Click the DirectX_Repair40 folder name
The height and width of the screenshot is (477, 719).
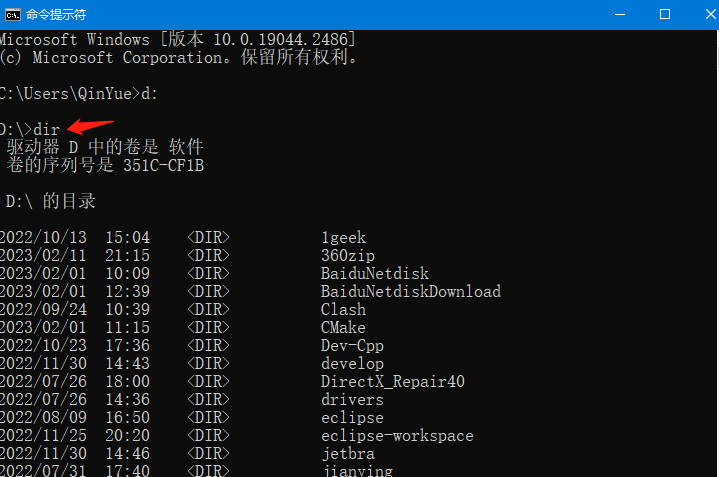point(393,382)
